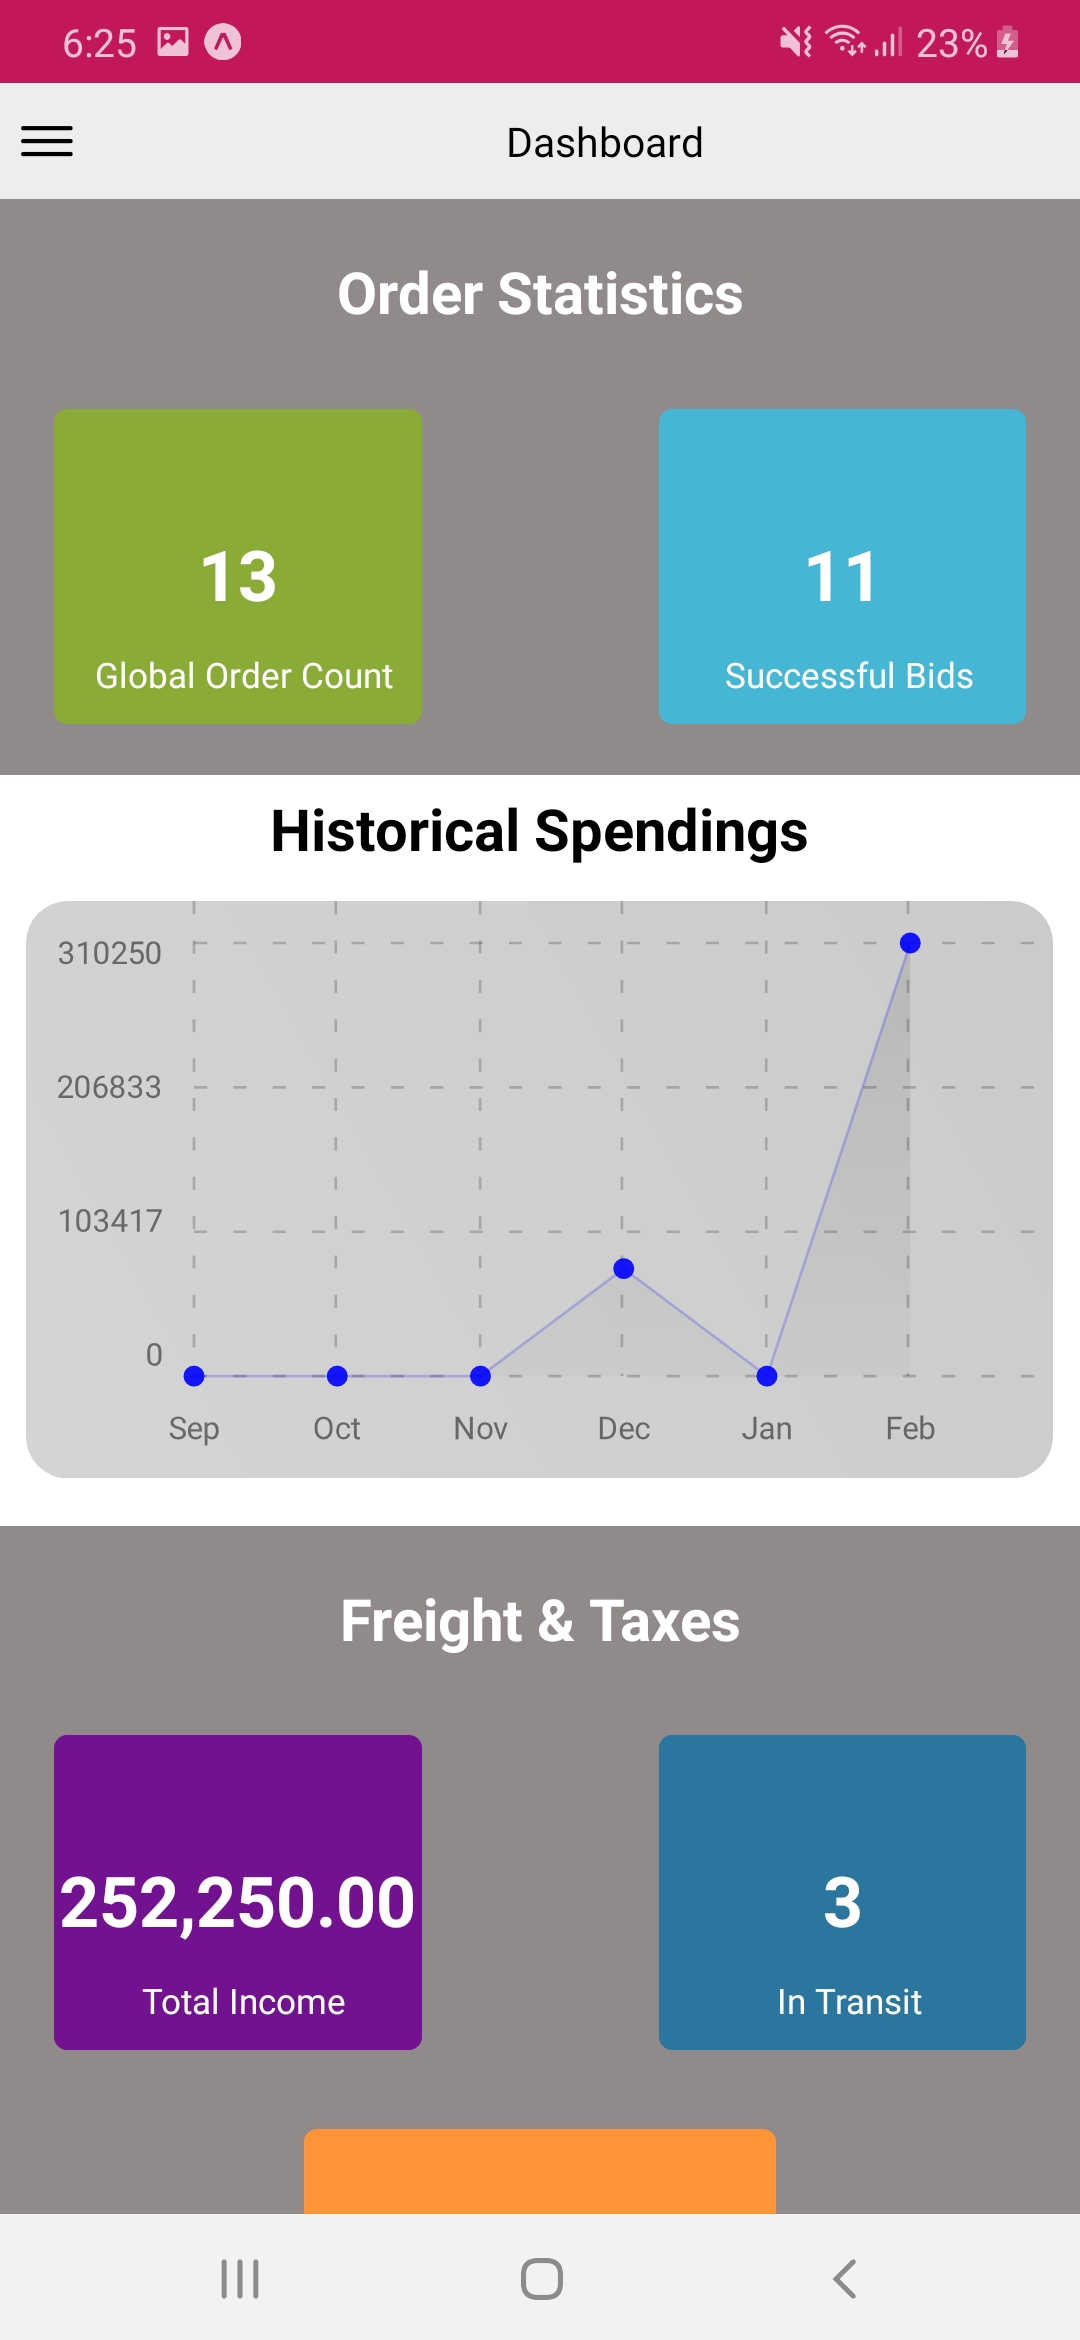This screenshot has height=2340, width=1080.
Task: Select the In Transit card
Action: [x=842, y=1892]
